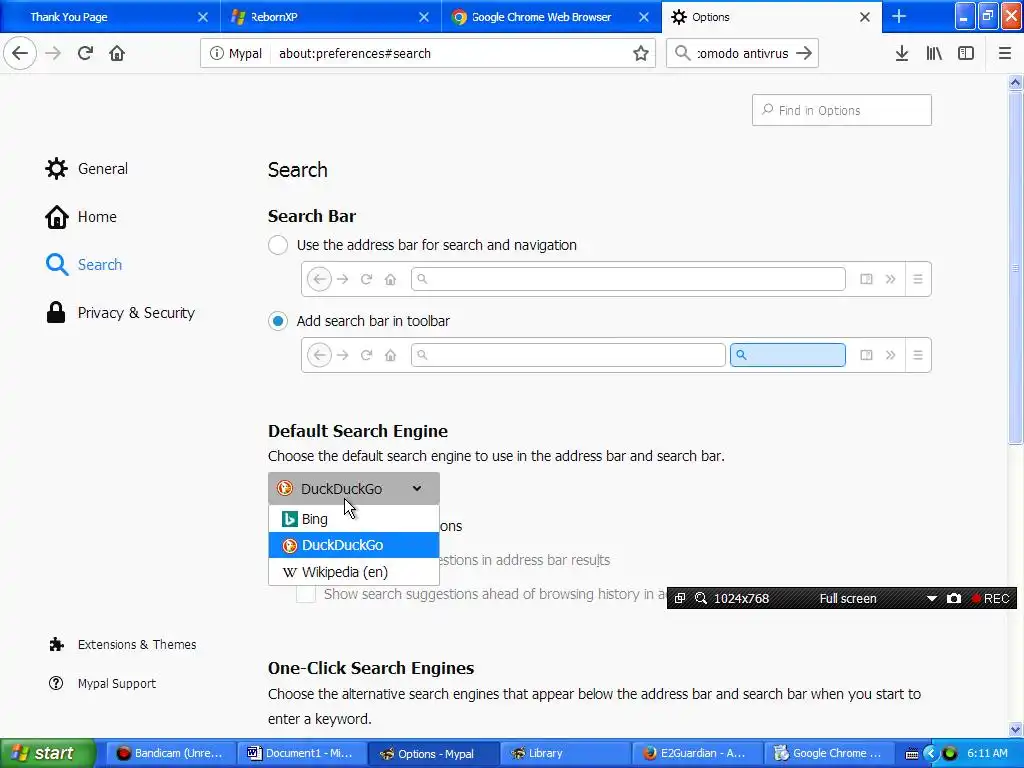1024x768 pixels.
Task: Switch to the RebornXP tab
Action: tap(331, 16)
